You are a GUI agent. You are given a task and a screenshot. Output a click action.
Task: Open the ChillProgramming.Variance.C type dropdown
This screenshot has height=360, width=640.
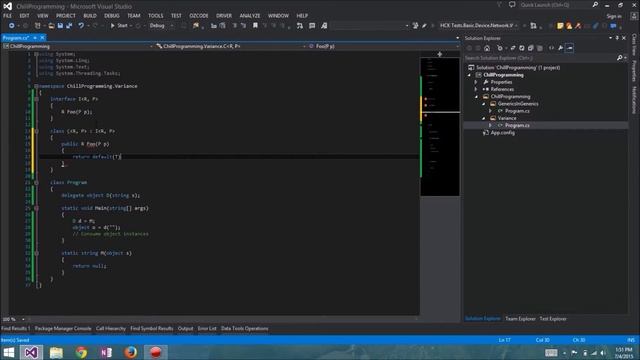coord(231,47)
